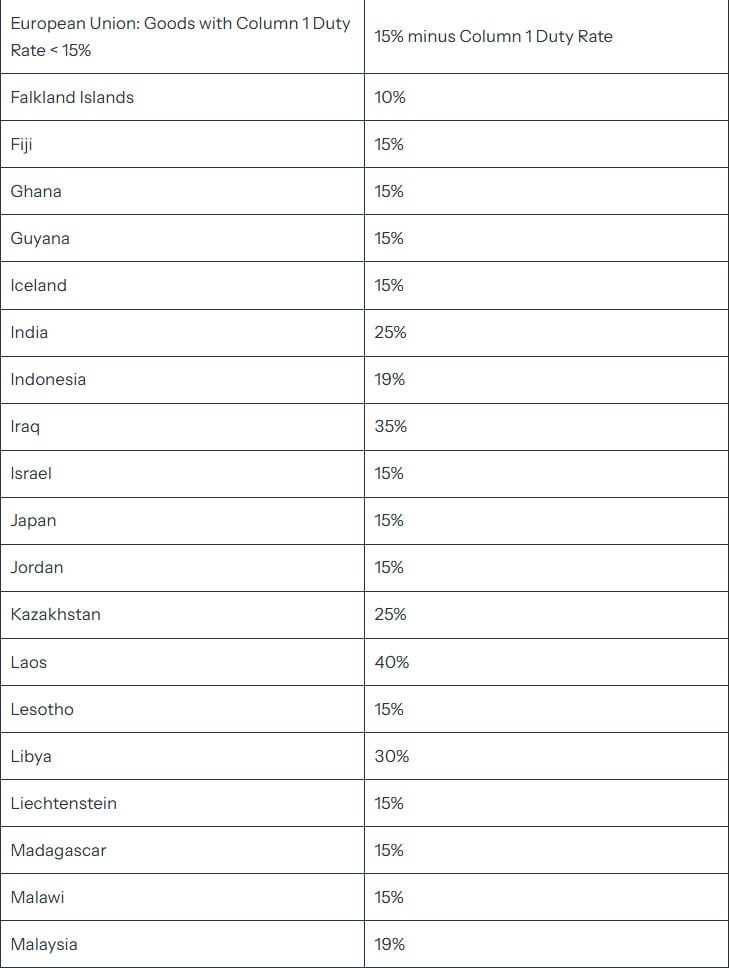Click the Iceland row label
This screenshot has height=968, width=730.
tap(39, 285)
